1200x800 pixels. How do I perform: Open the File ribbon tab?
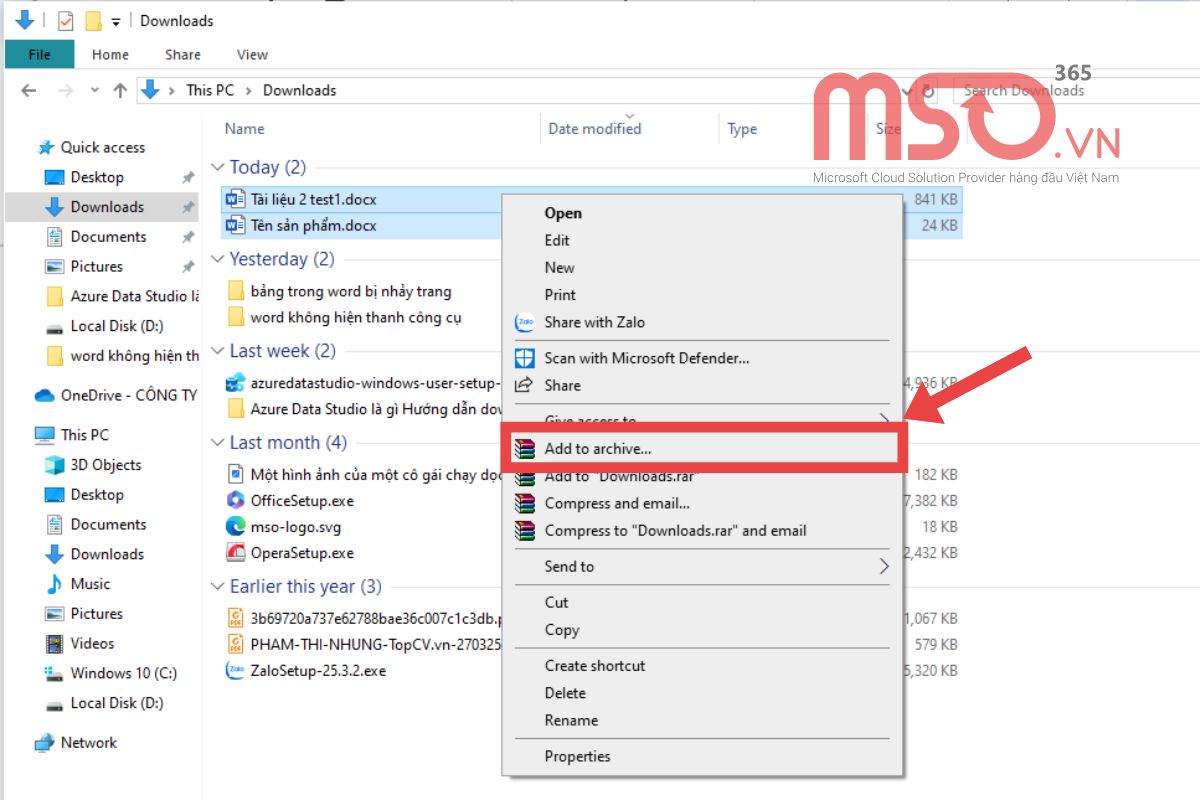40,55
